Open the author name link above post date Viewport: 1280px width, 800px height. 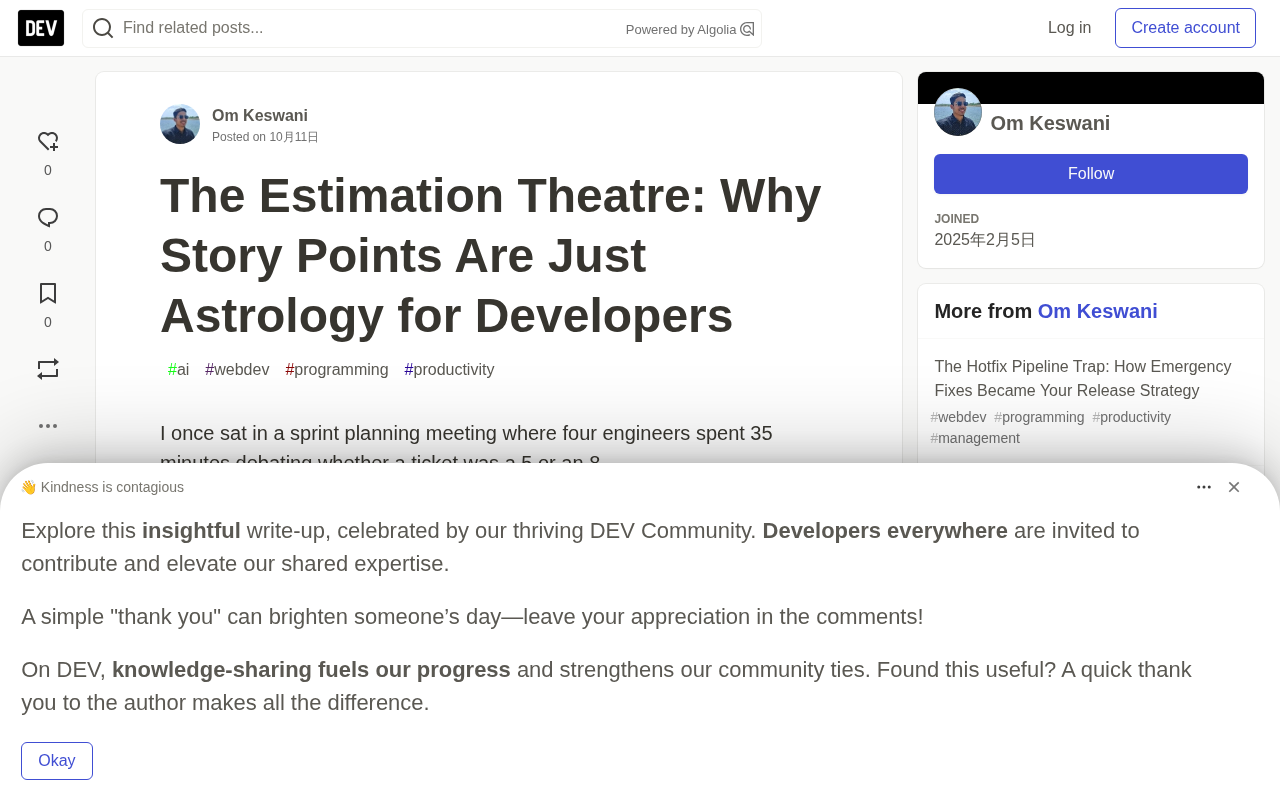tap(260, 116)
